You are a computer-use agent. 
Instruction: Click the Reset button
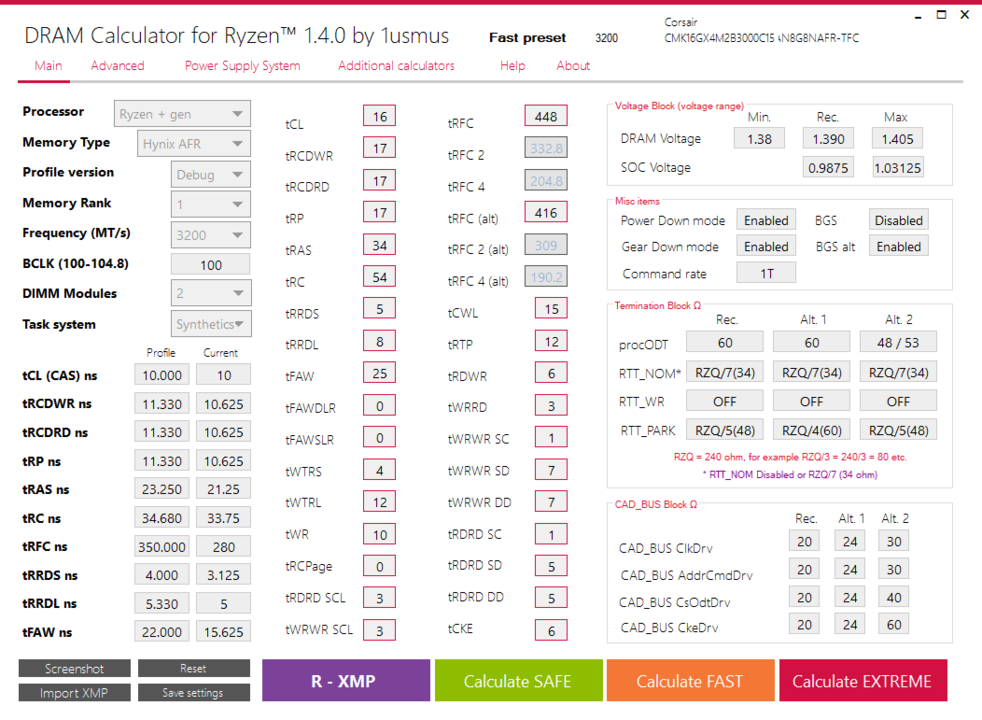coord(194,669)
